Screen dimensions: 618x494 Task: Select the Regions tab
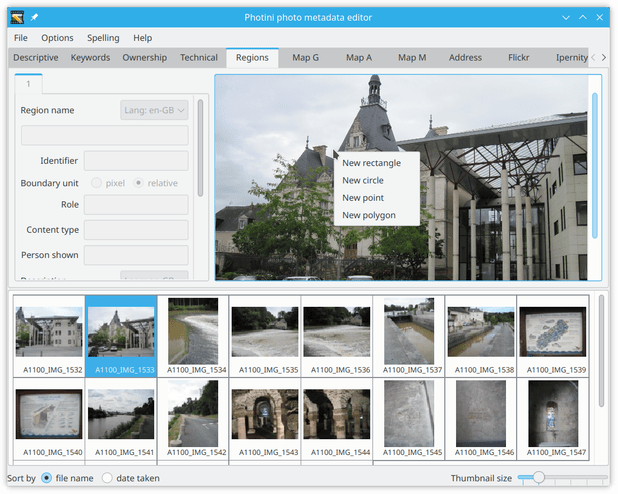[252, 58]
